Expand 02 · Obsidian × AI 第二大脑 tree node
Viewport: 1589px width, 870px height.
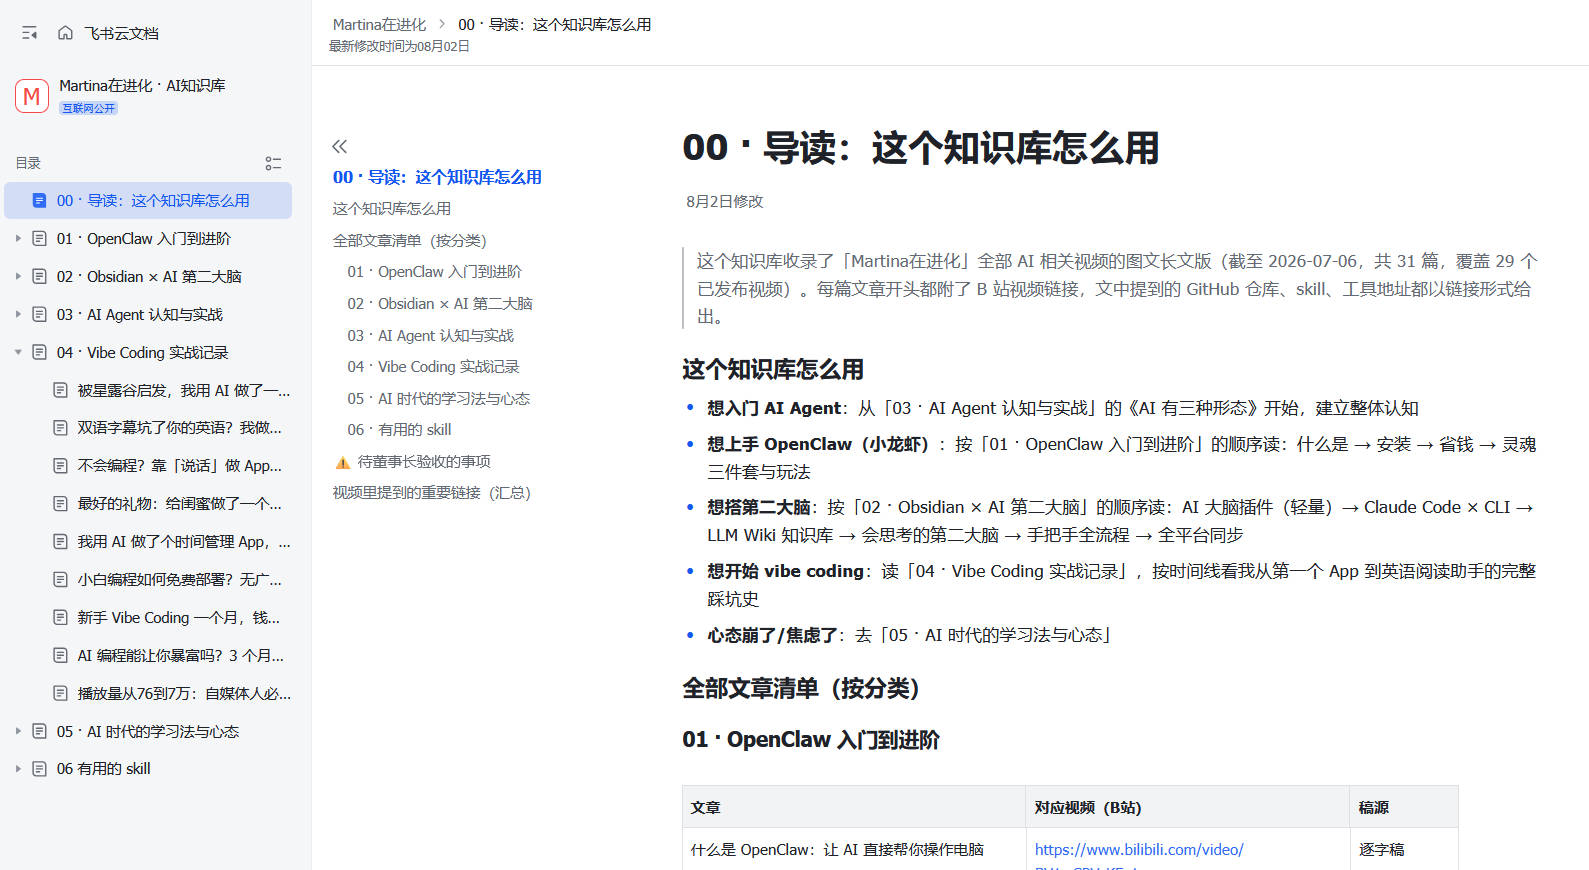pyautogui.click(x=18, y=276)
